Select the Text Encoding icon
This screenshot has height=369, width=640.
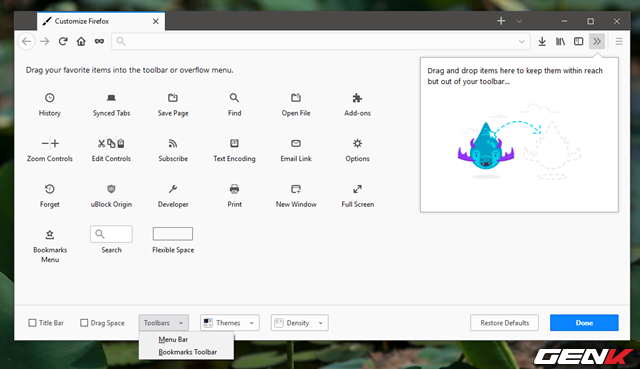[234, 143]
